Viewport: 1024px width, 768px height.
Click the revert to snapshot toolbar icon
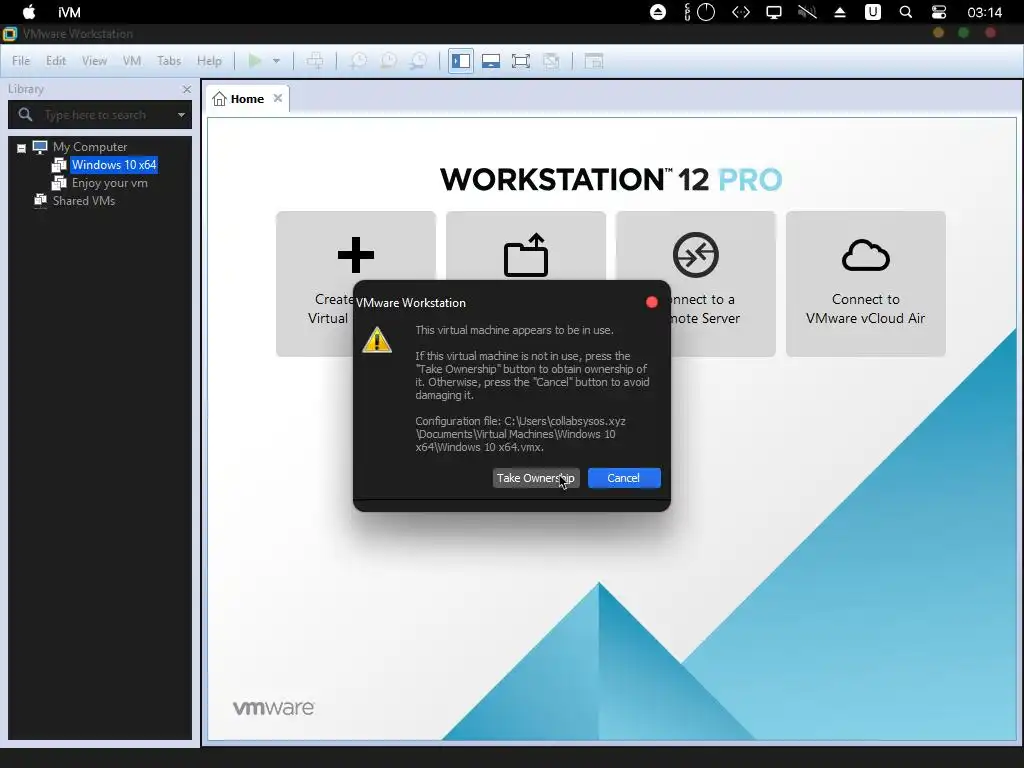[389, 61]
